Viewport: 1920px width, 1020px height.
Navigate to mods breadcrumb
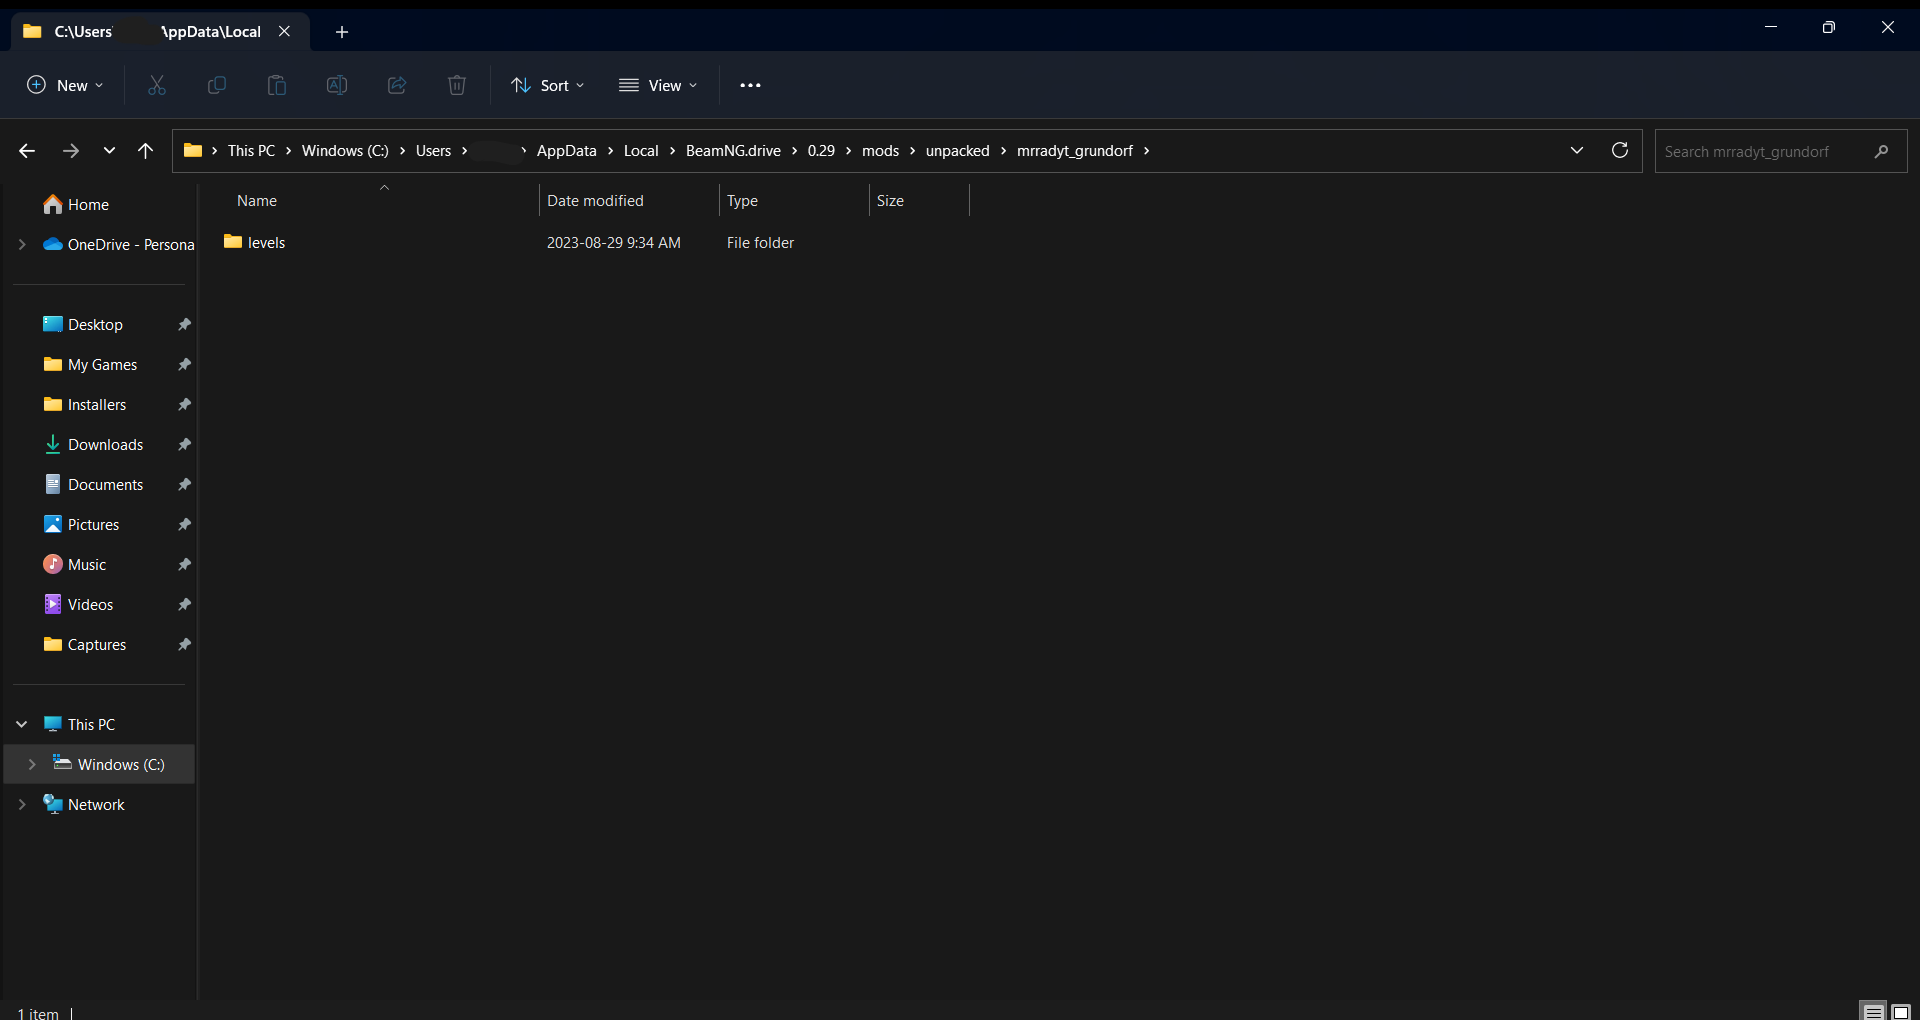click(880, 151)
